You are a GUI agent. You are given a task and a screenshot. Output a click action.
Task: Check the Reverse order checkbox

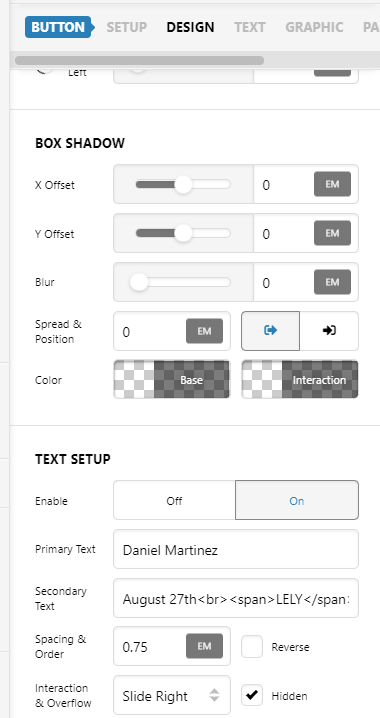click(252, 647)
